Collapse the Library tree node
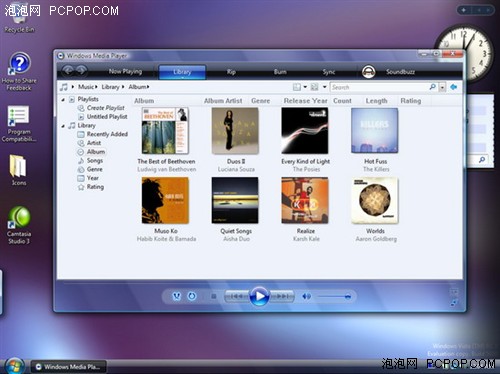 coord(63,126)
